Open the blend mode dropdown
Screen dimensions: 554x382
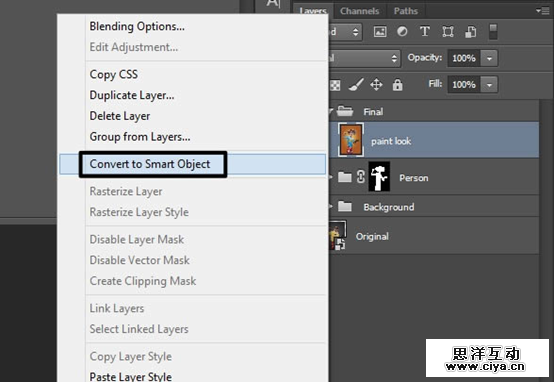point(365,58)
